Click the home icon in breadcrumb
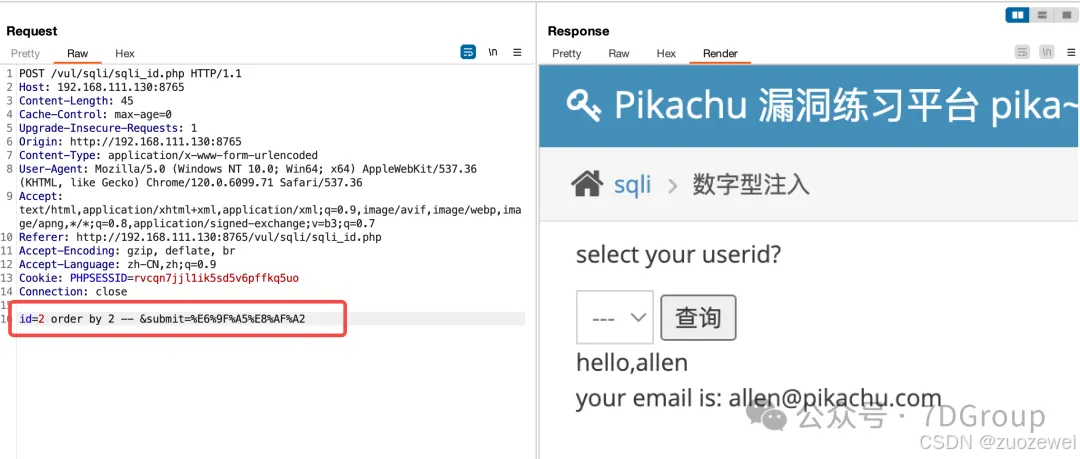Screen dimensions: 1080x459 pos(588,184)
